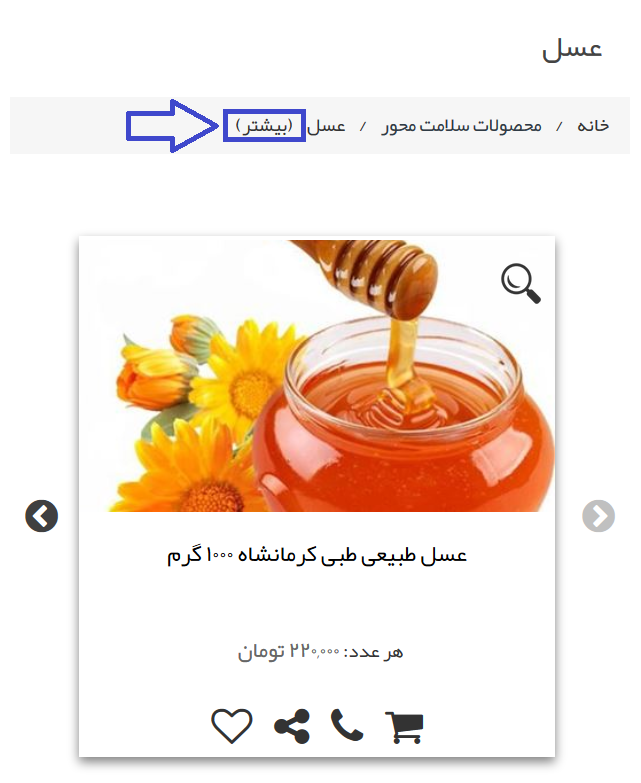Viewport: 641px width, 783px height.
Task: Click empty area of the grey breadcrumb bar
Action: (65, 125)
